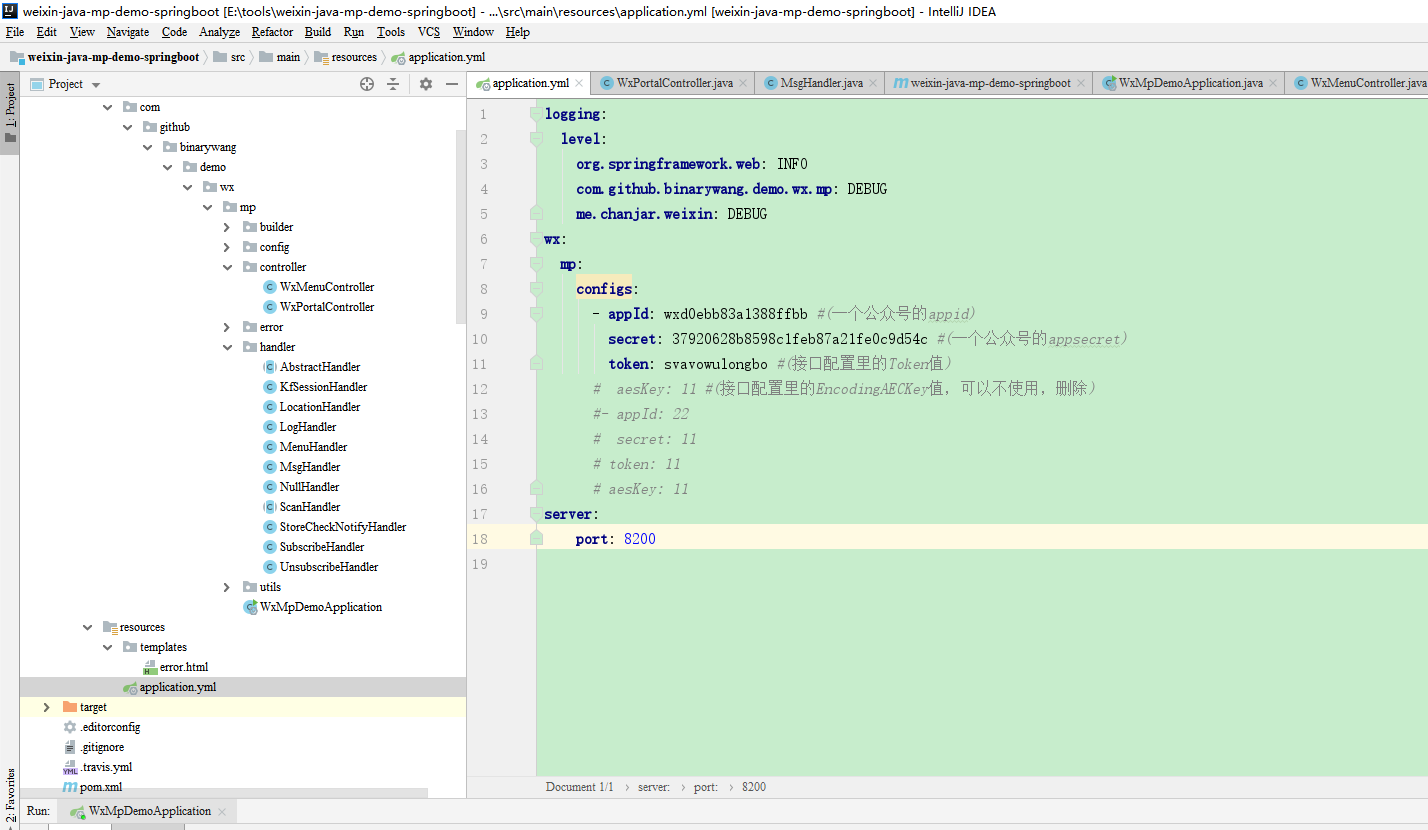Image resolution: width=1428 pixels, height=830 pixels.
Task: Click server breadcrumb in editor status
Action: [x=654, y=787]
